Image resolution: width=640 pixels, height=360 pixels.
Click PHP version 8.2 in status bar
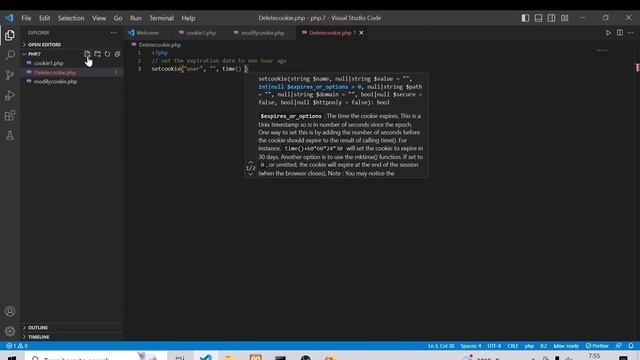(544, 346)
